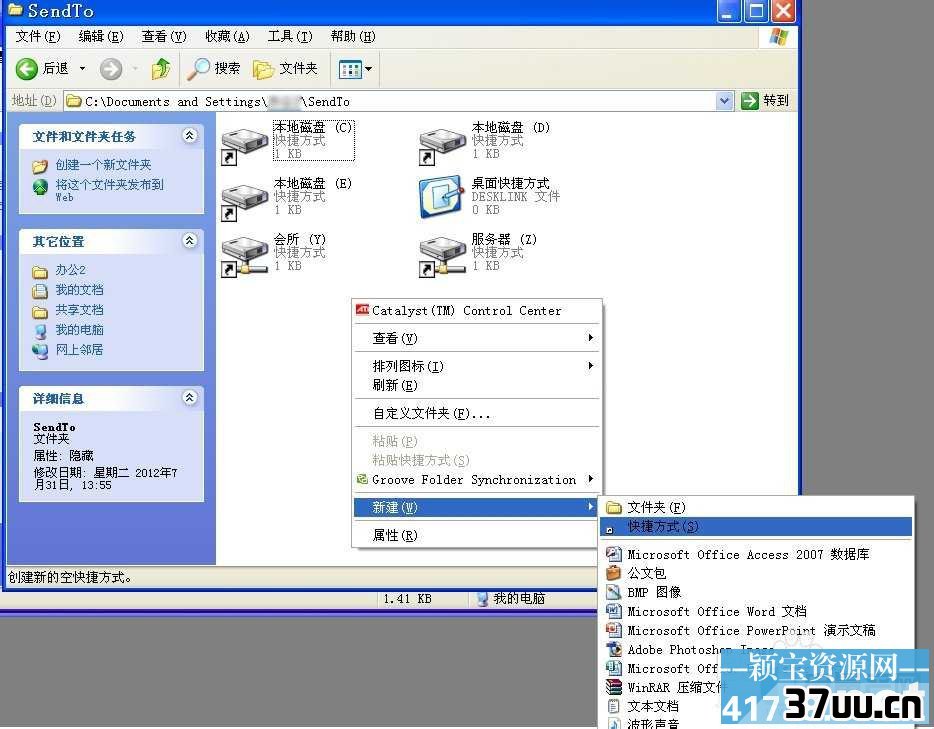The width and height of the screenshot is (934, 729).
Task: Click the folder icon beside 文件夹(F) in submenu
Action: click(x=614, y=507)
